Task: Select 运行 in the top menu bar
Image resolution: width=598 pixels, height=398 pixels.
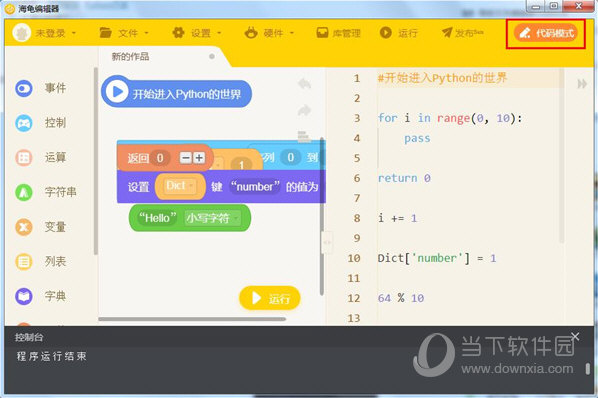Action: (408, 33)
